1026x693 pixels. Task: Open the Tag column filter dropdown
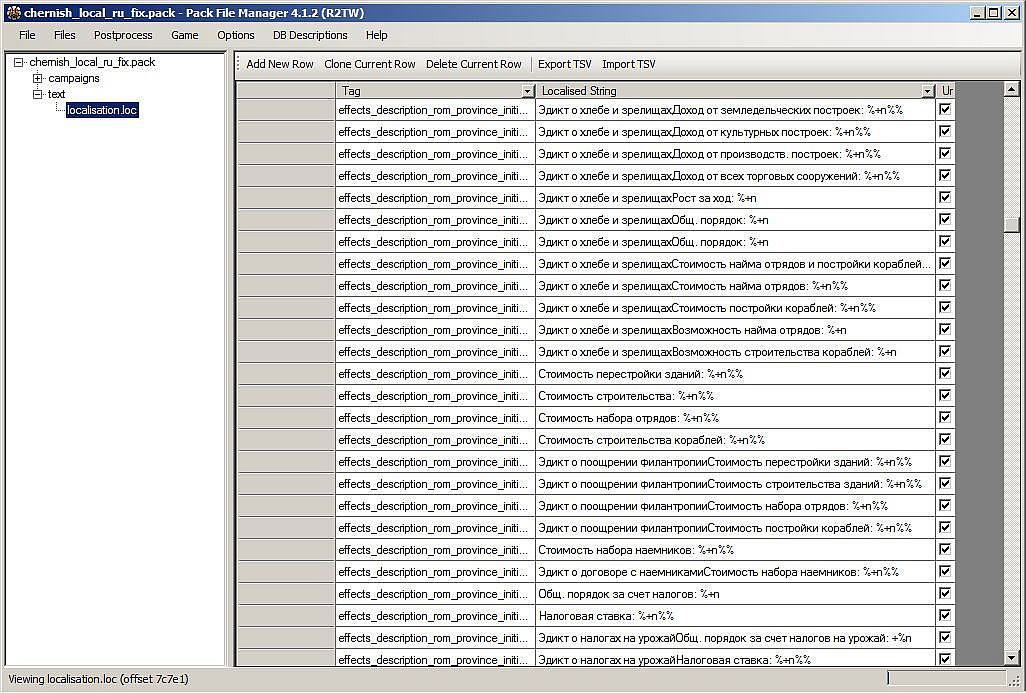click(x=527, y=91)
